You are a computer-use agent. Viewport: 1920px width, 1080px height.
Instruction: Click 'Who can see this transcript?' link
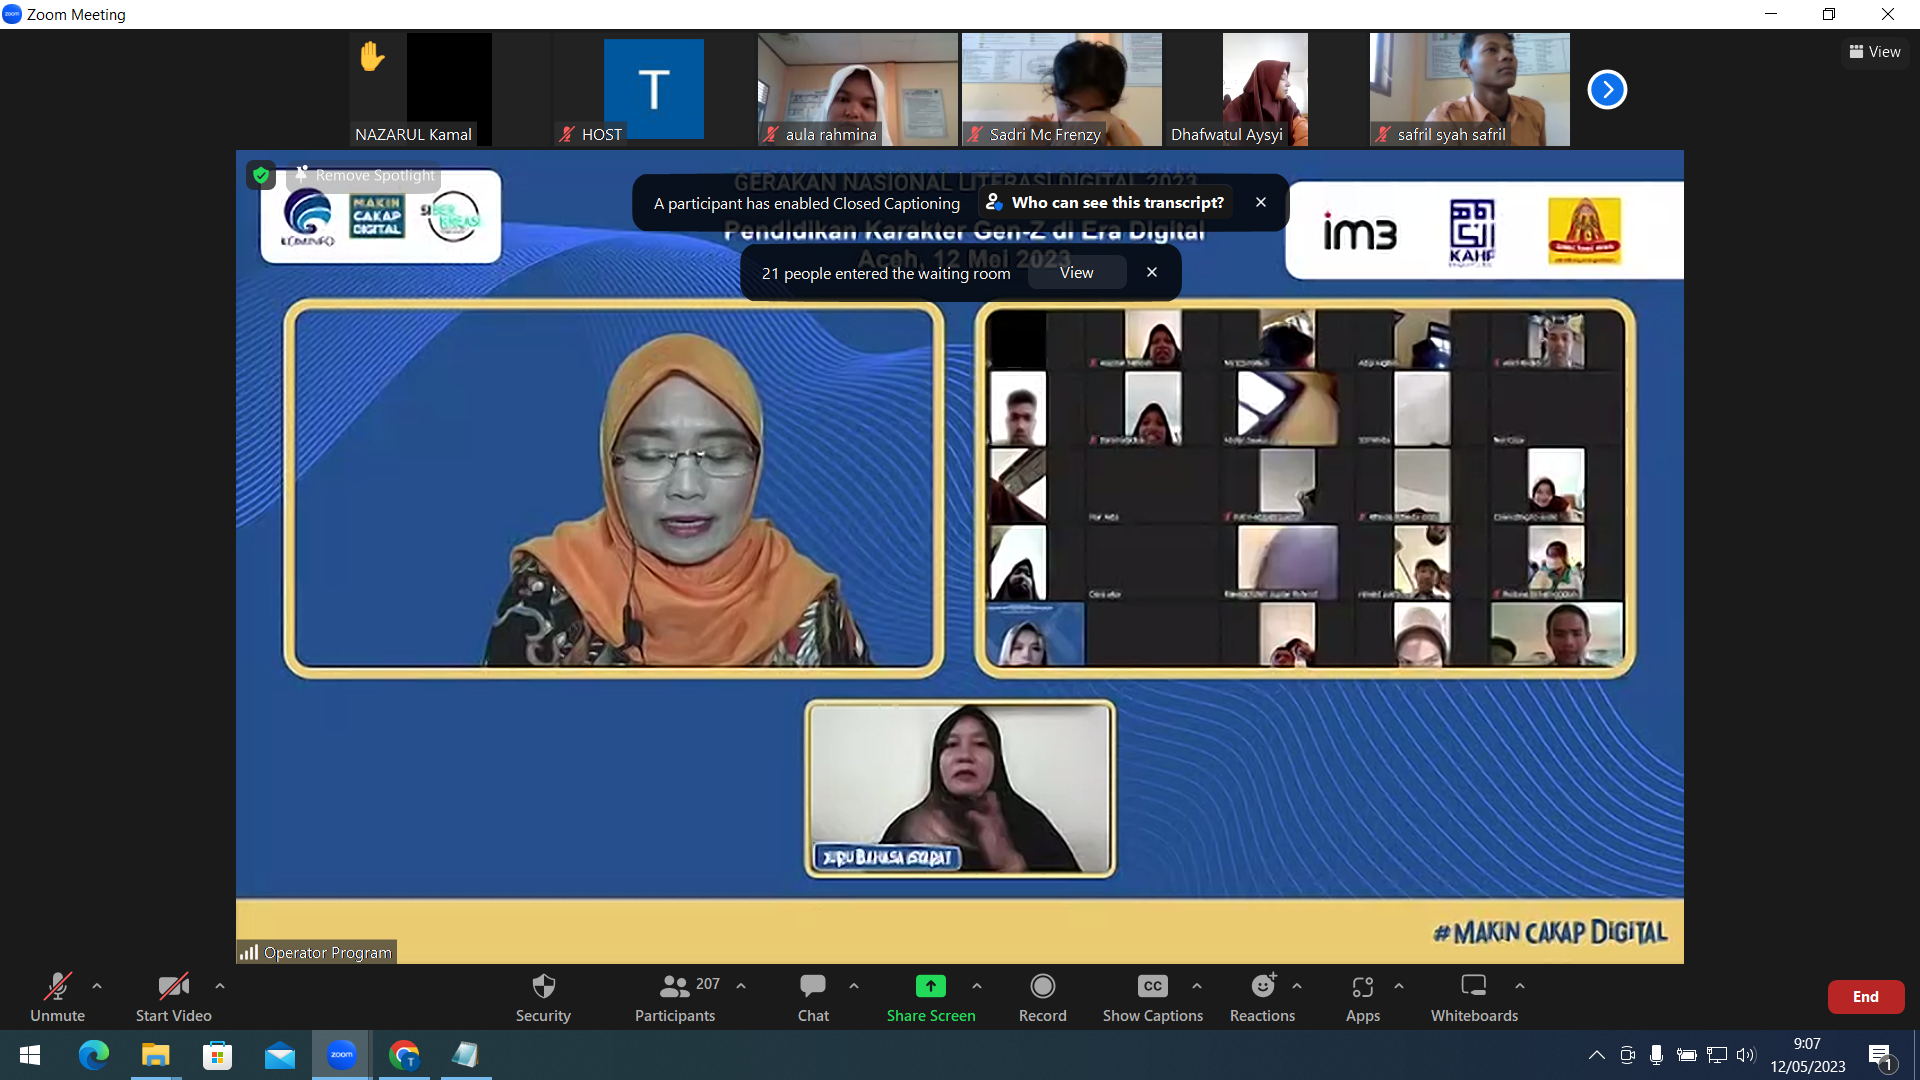[1105, 203]
